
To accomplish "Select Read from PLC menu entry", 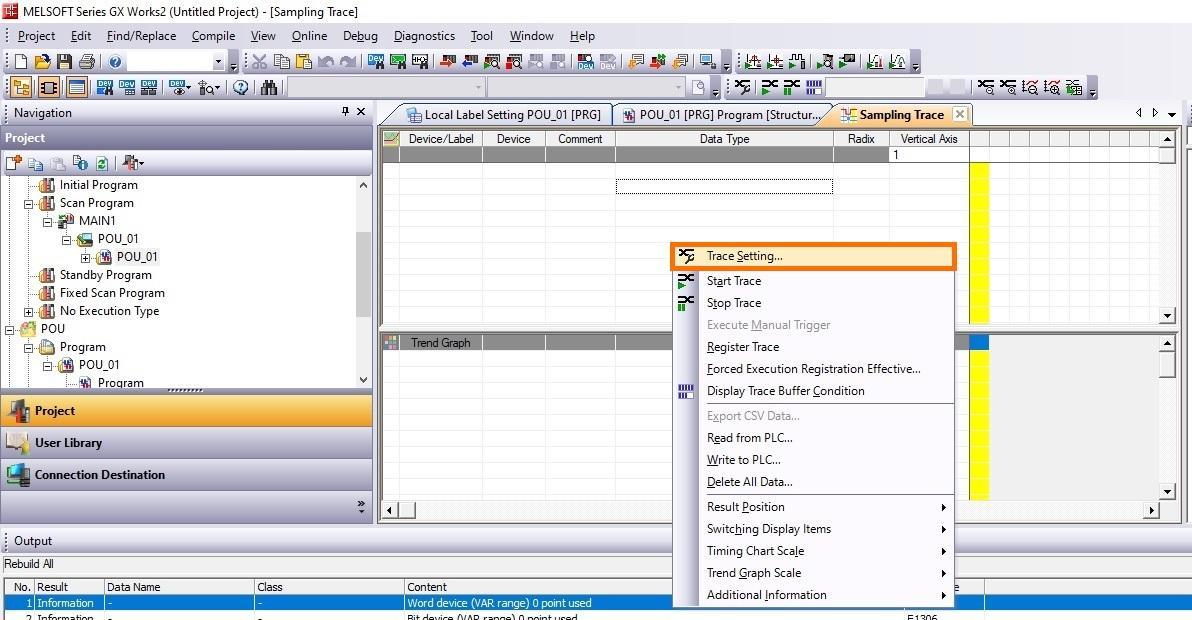I will pos(813,438).
